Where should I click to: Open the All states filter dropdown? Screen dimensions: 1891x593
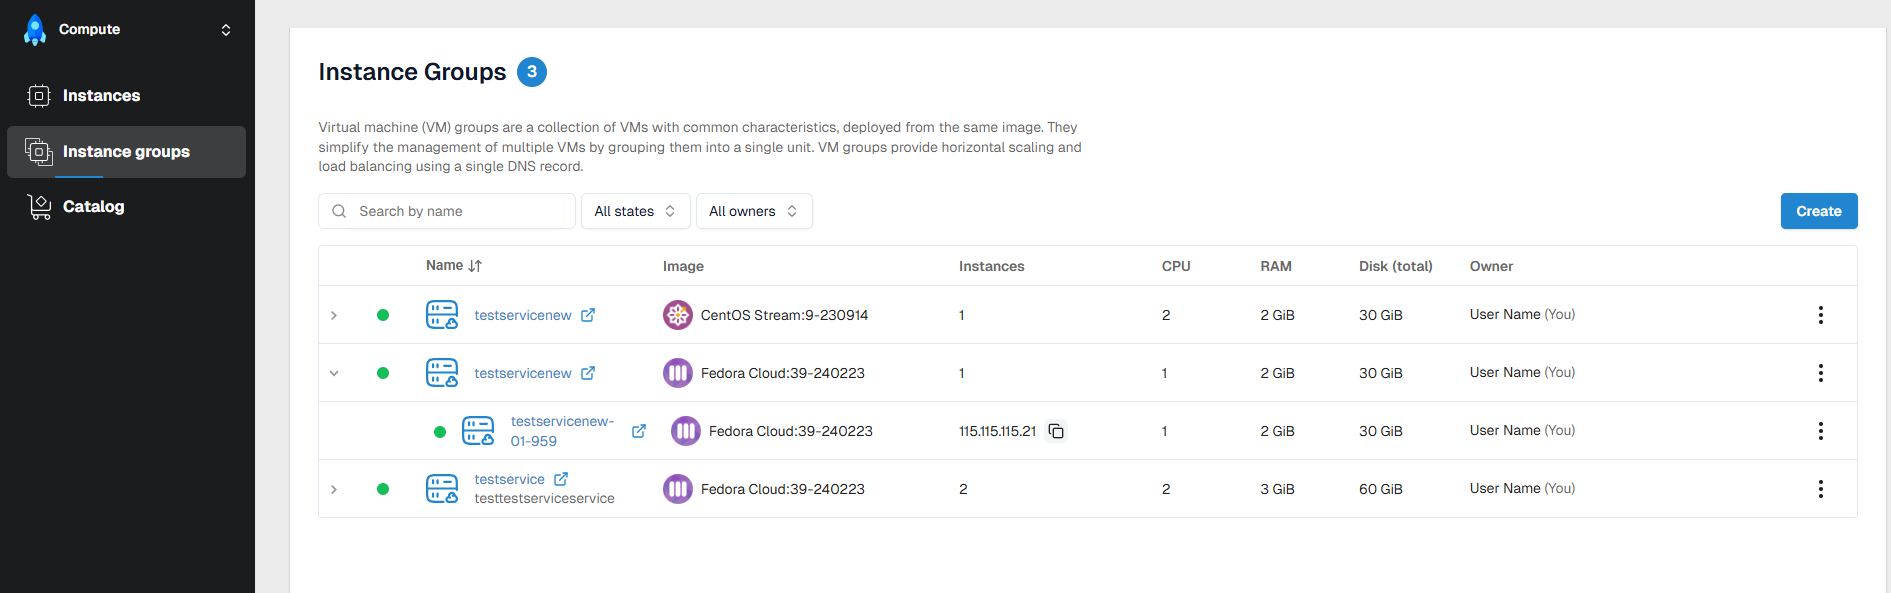pyautogui.click(x=635, y=211)
